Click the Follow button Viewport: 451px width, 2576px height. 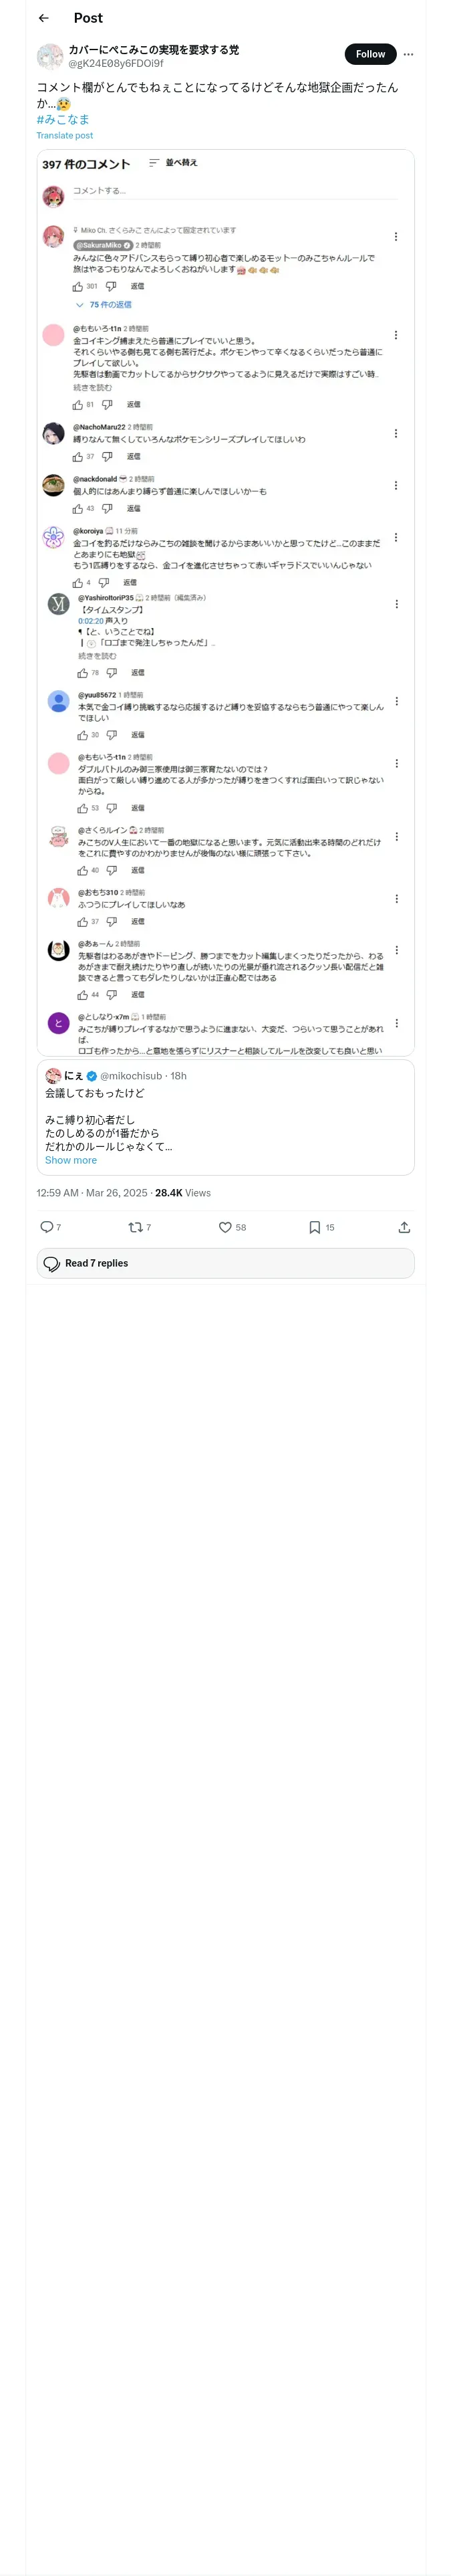(x=370, y=54)
